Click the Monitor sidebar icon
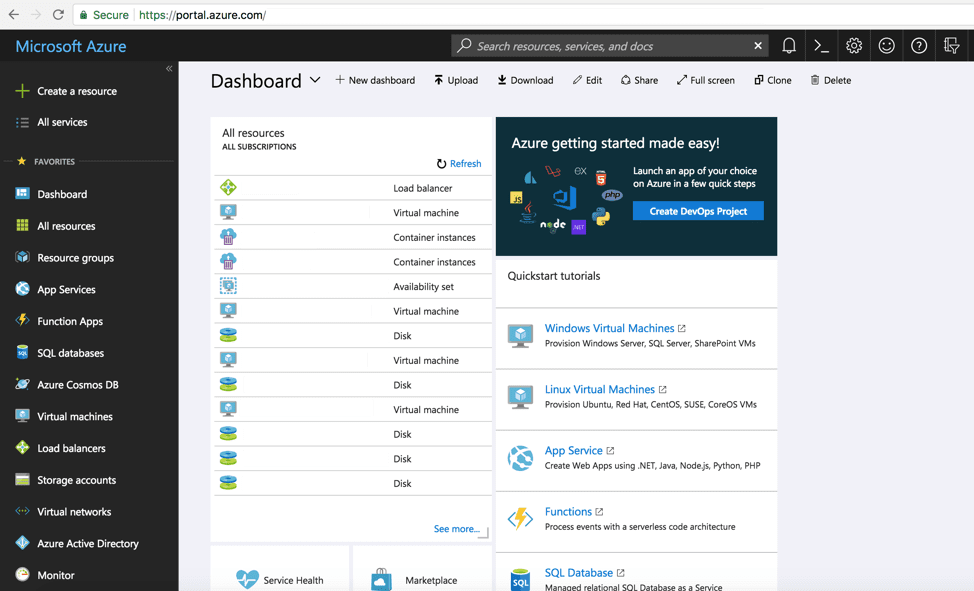The image size is (974, 591). point(22,574)
